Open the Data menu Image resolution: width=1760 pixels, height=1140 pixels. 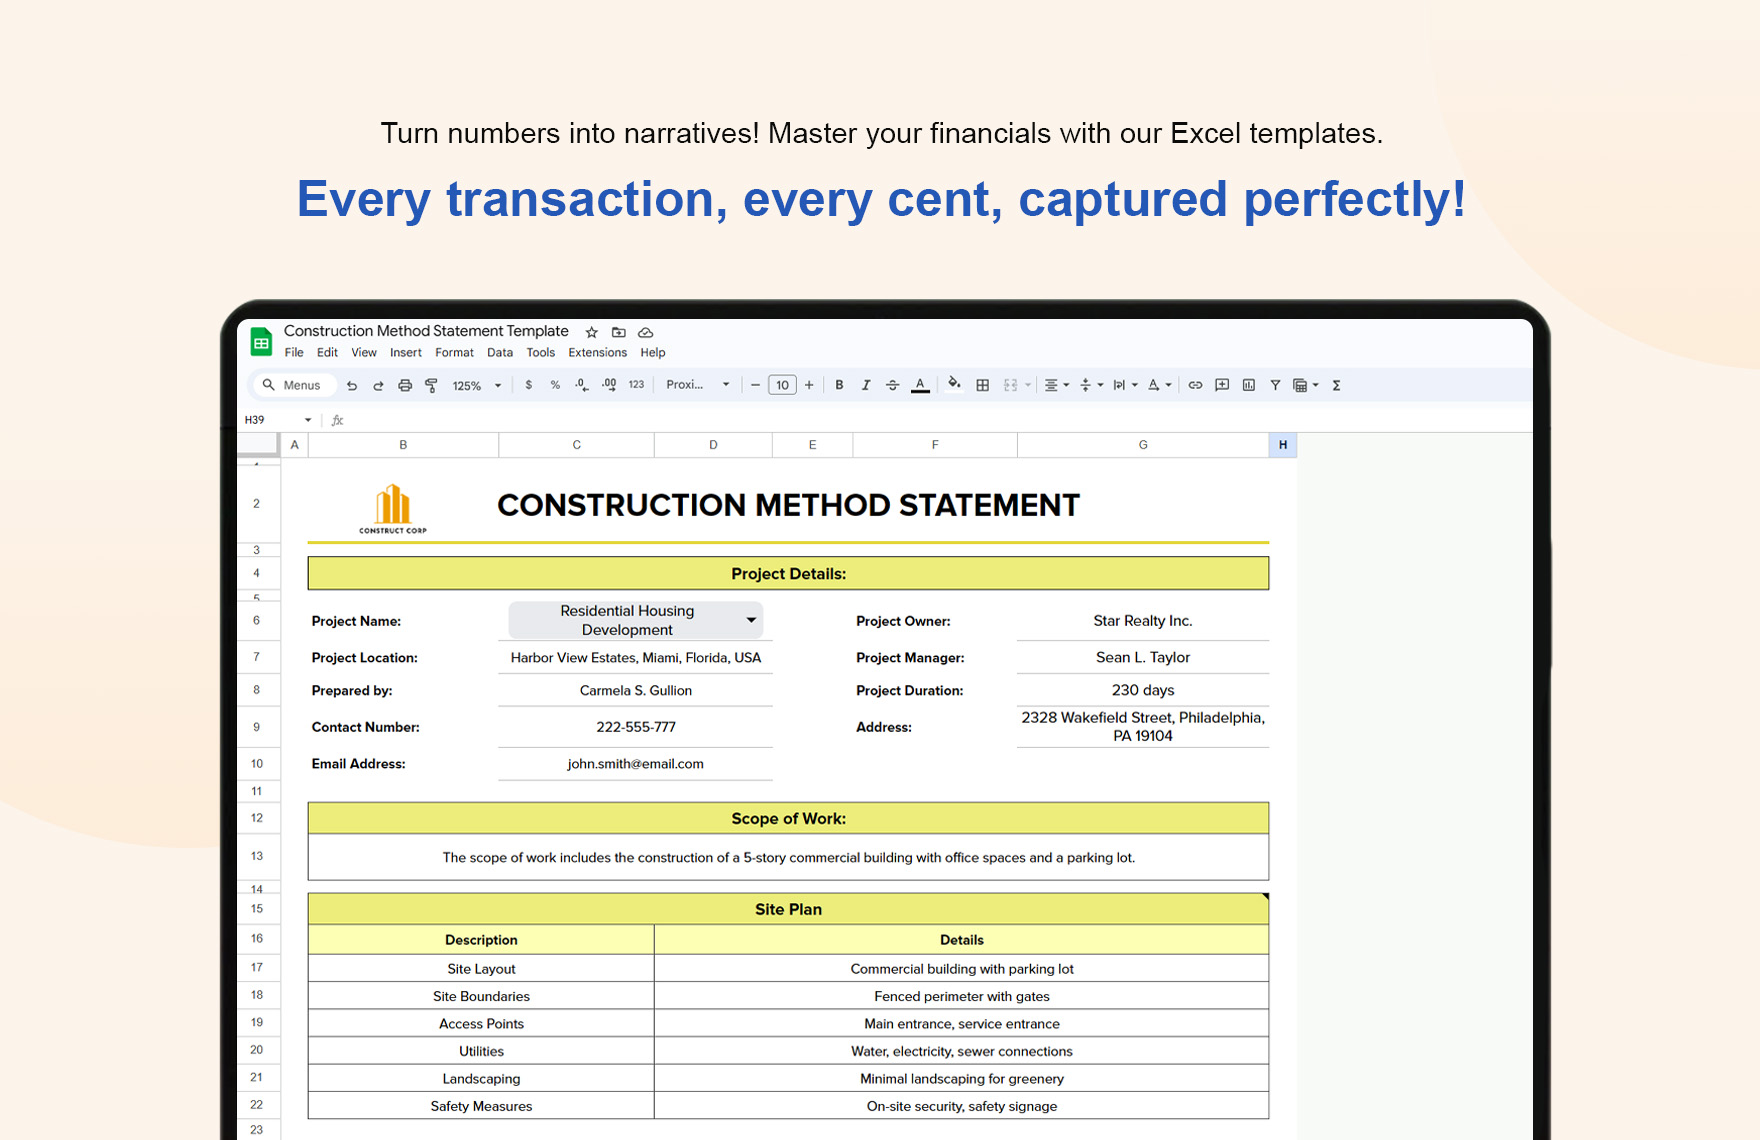click(500, 353)
